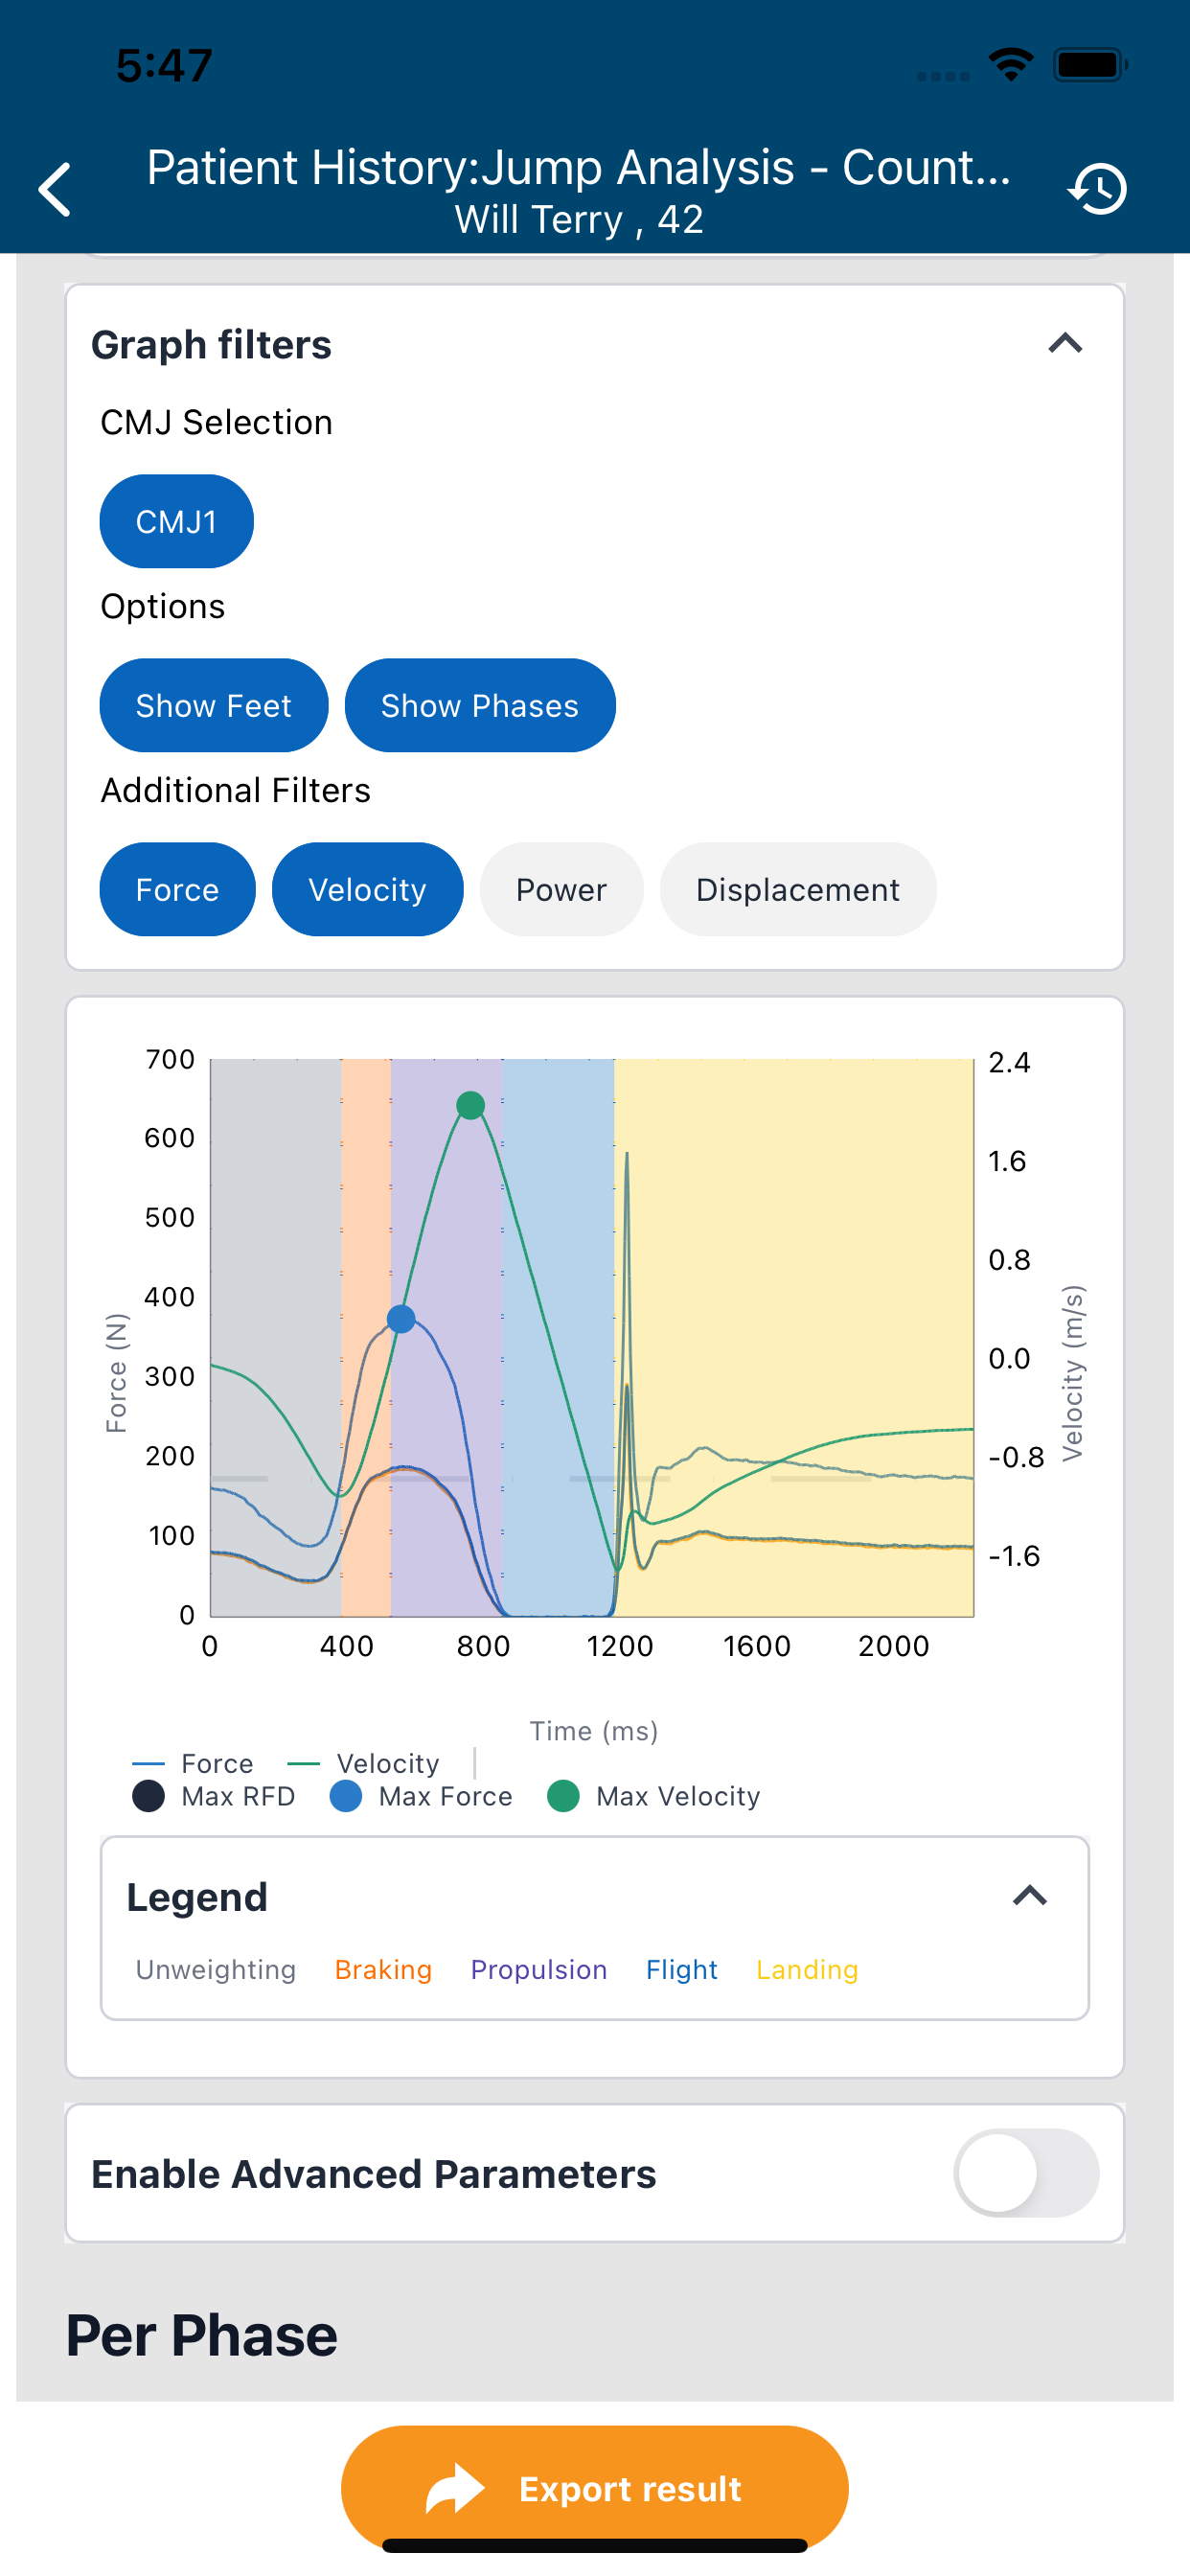Tap the patient name Will Terry, 42
1190x2576 pixels.
[x=579, y=219]
